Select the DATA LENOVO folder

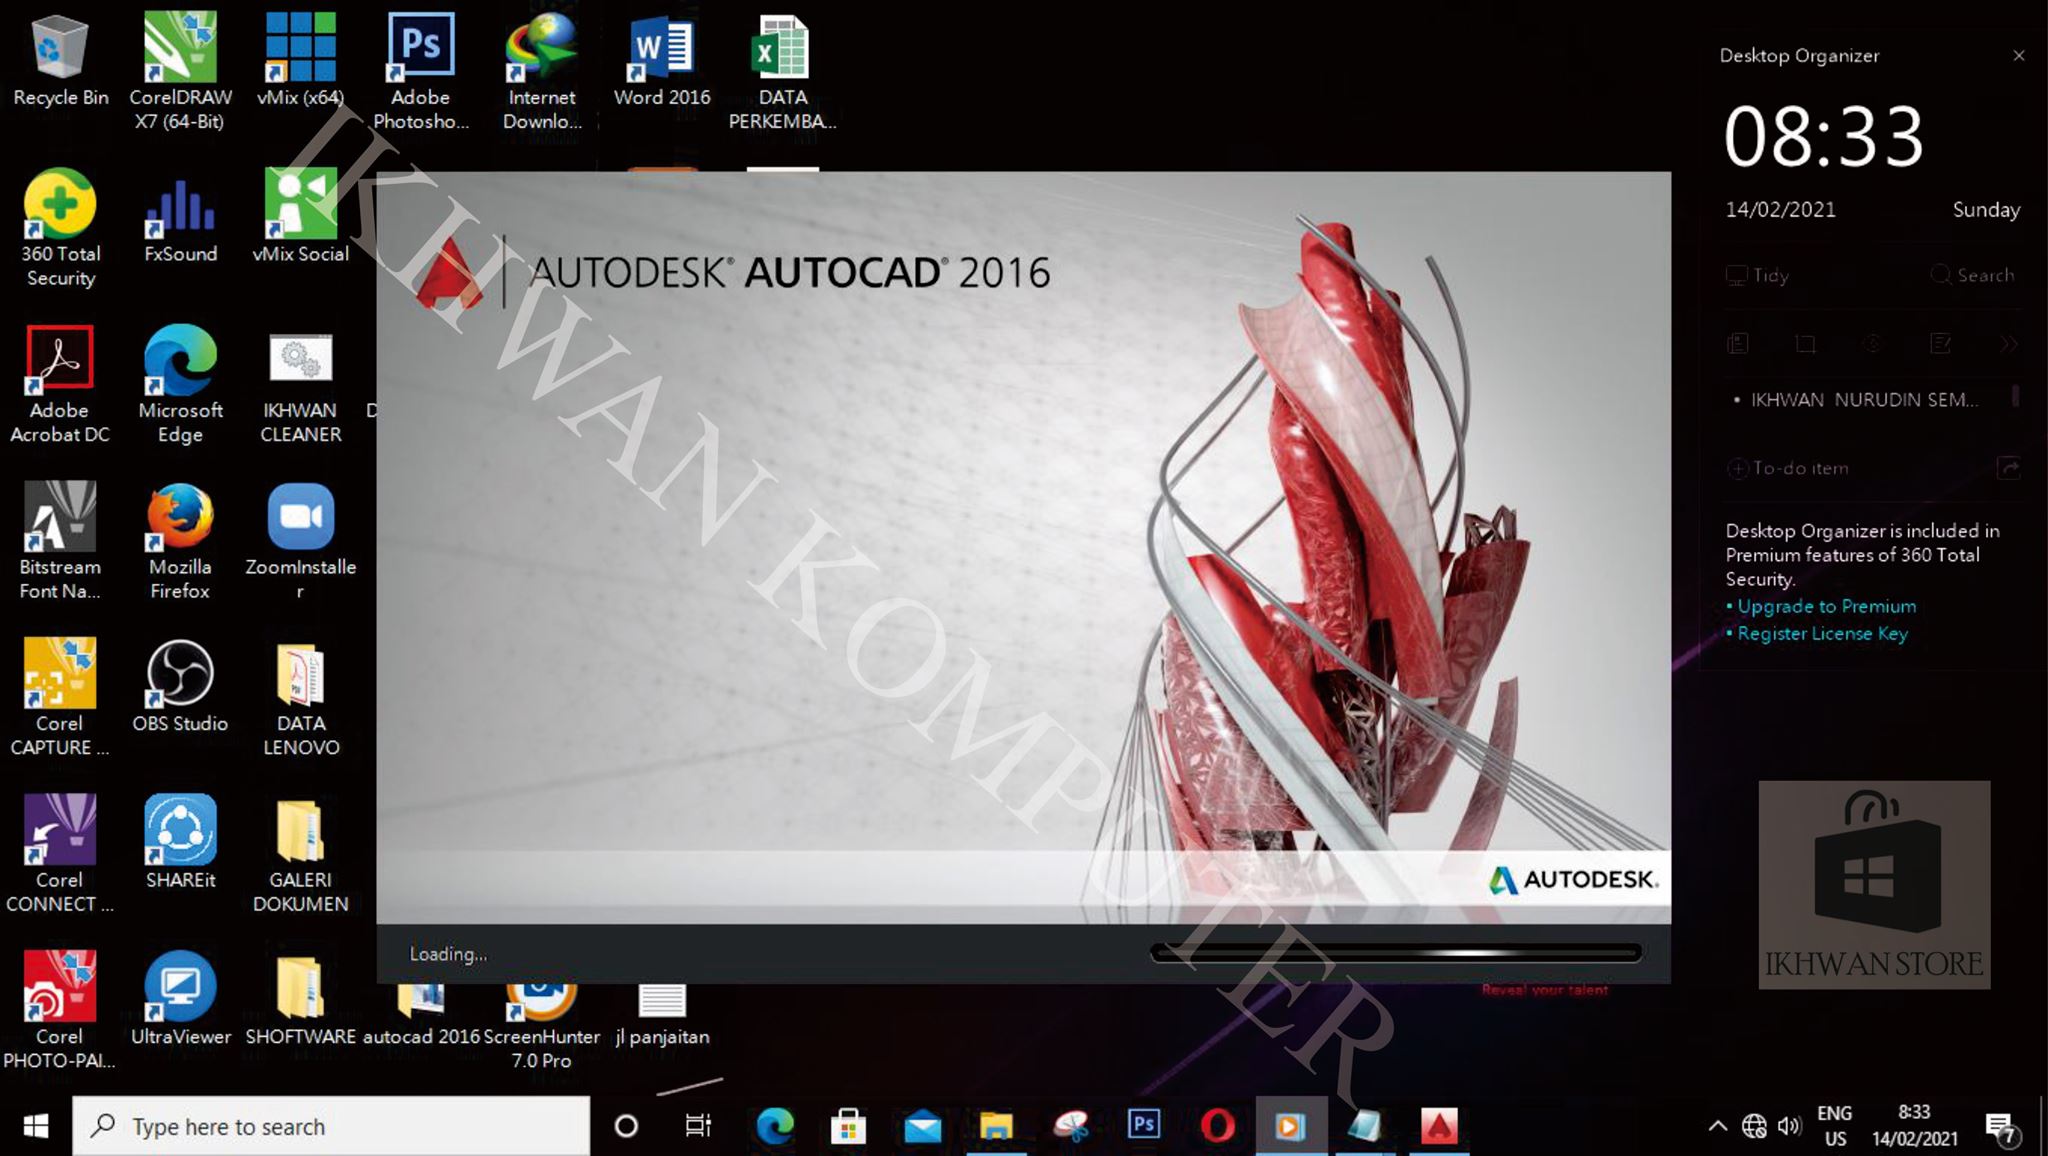(300, 699)
